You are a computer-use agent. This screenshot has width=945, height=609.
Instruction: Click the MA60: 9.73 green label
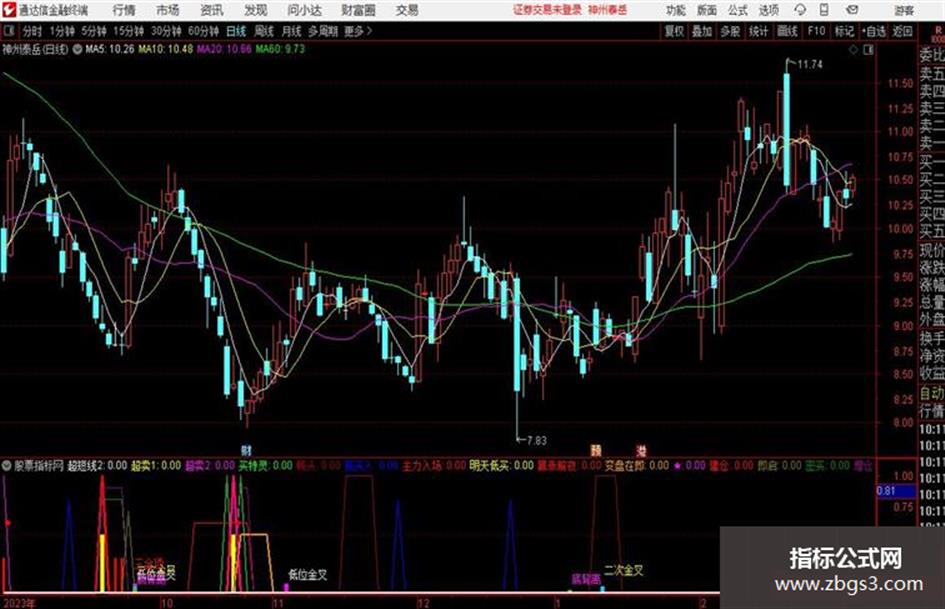pyautogui.click(x=280, y=49)
